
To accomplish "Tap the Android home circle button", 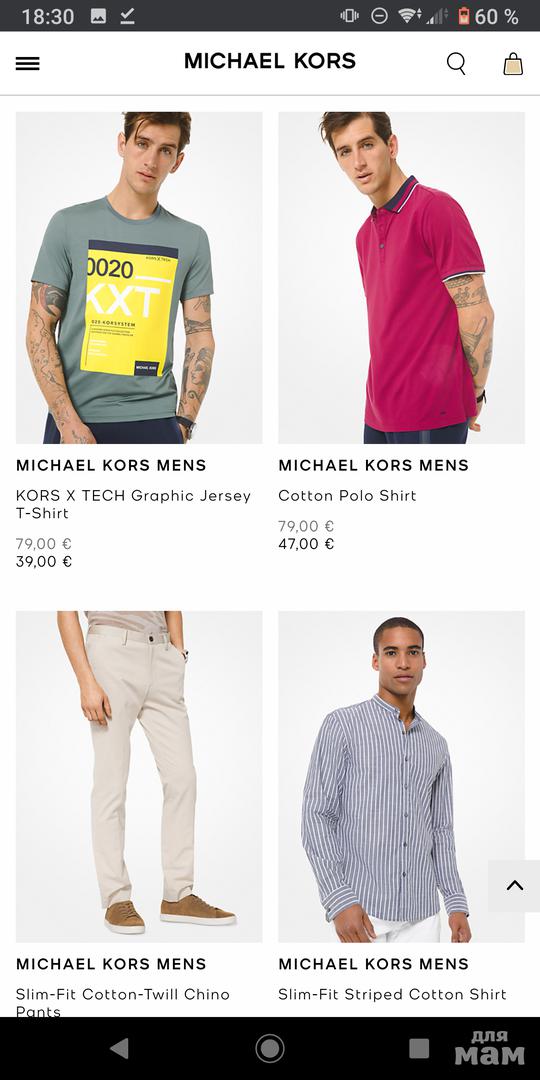I will point(270,1048).
